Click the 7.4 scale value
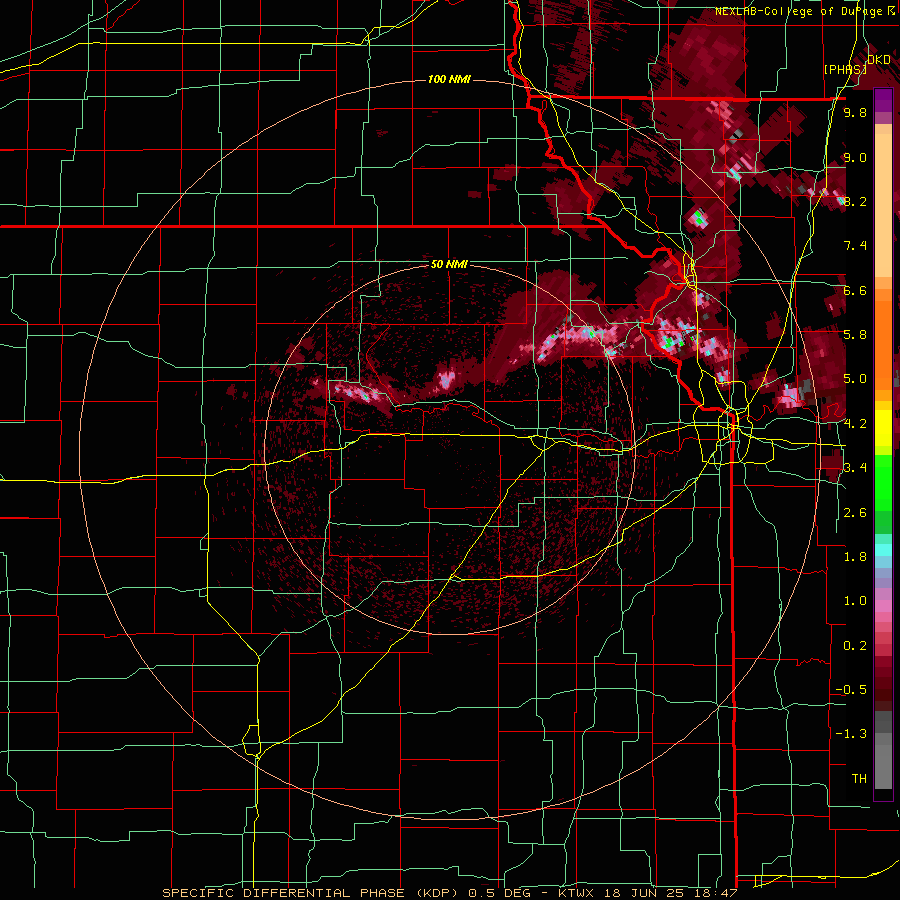900x900 pixels. [855, 246]
